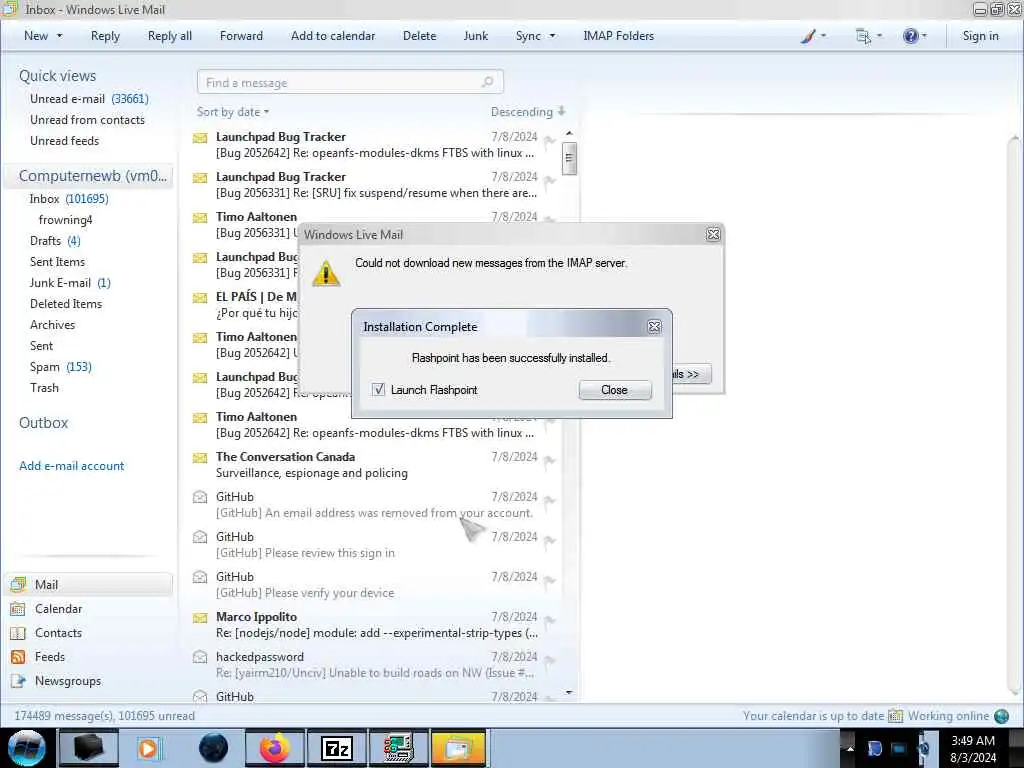Open the Drafts folder
This screenshot has width=1024, height=768.
[x=55, y=240]
